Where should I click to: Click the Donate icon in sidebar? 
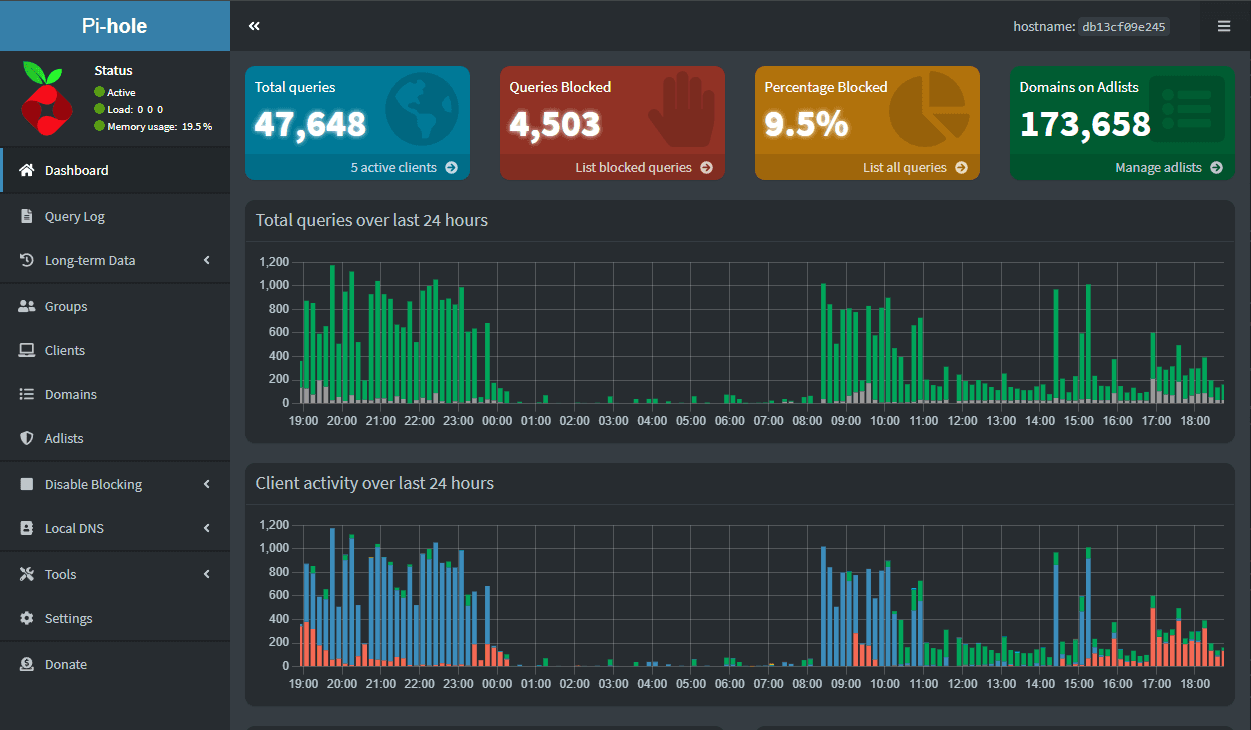click(x=27, y=664)
